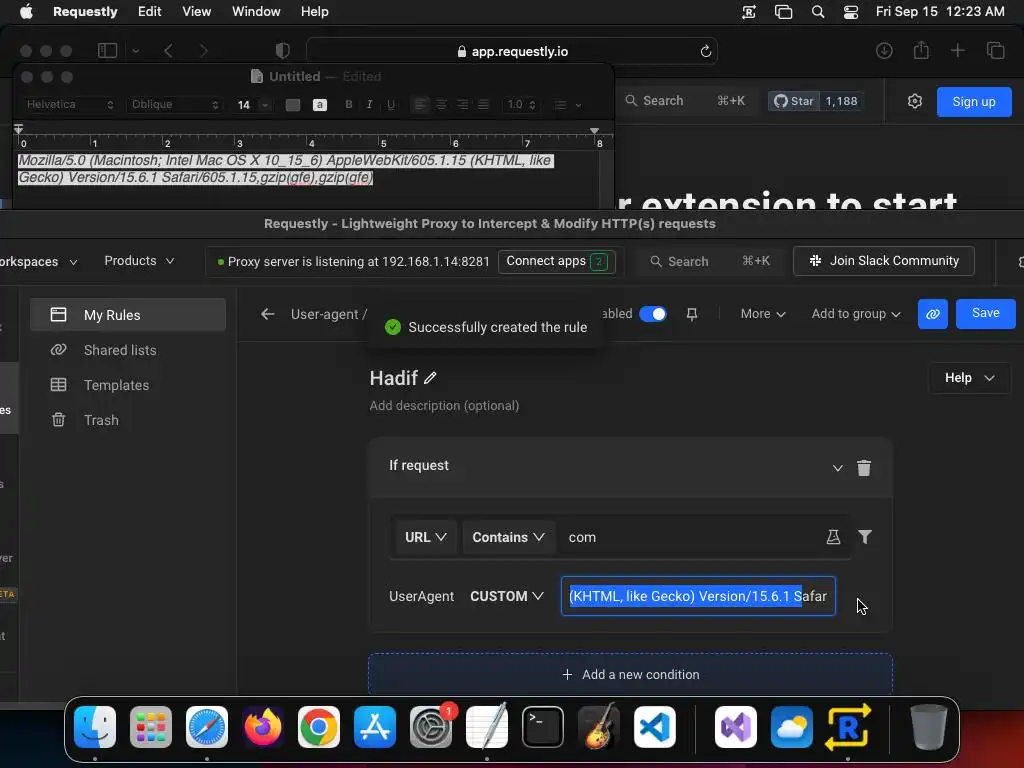The width and height of the screenshot is (1024, 768).
Task: Open Launchpad from the dock
Action: (x=151, y=726)
